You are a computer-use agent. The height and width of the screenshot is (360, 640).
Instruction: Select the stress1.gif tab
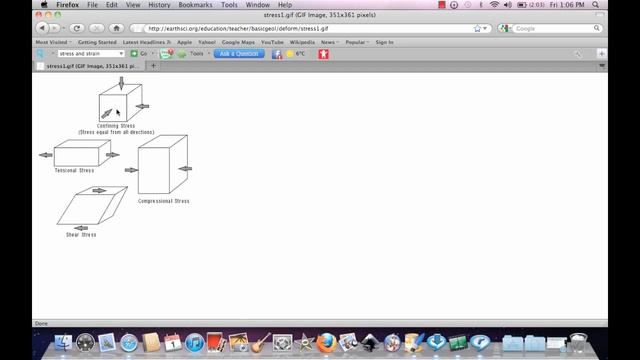(89, 66)
